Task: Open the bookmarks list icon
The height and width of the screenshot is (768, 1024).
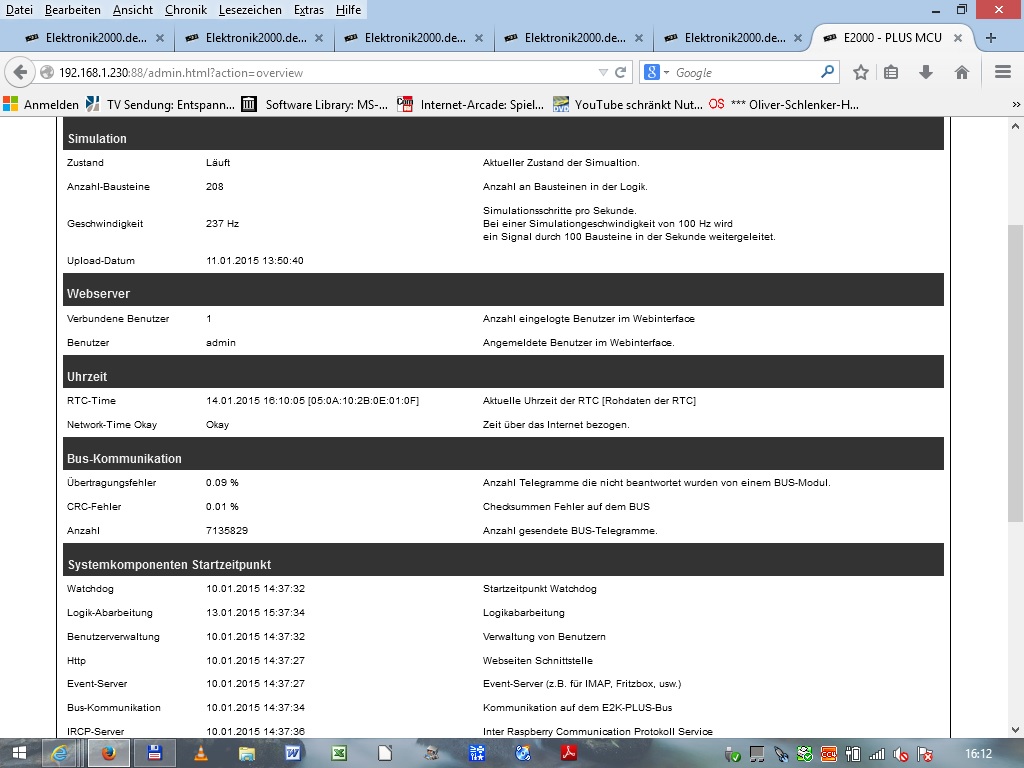Action: coord(891,72)
